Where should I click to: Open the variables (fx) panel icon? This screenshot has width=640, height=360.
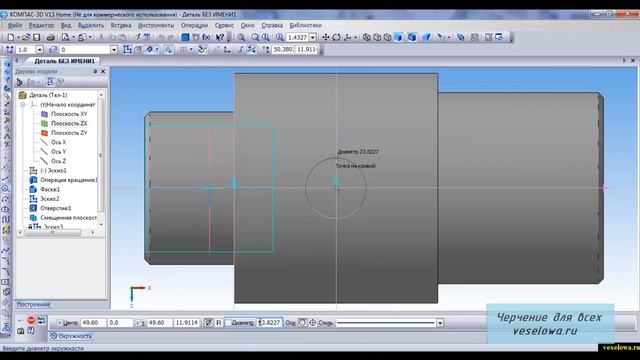pos(206,37)
